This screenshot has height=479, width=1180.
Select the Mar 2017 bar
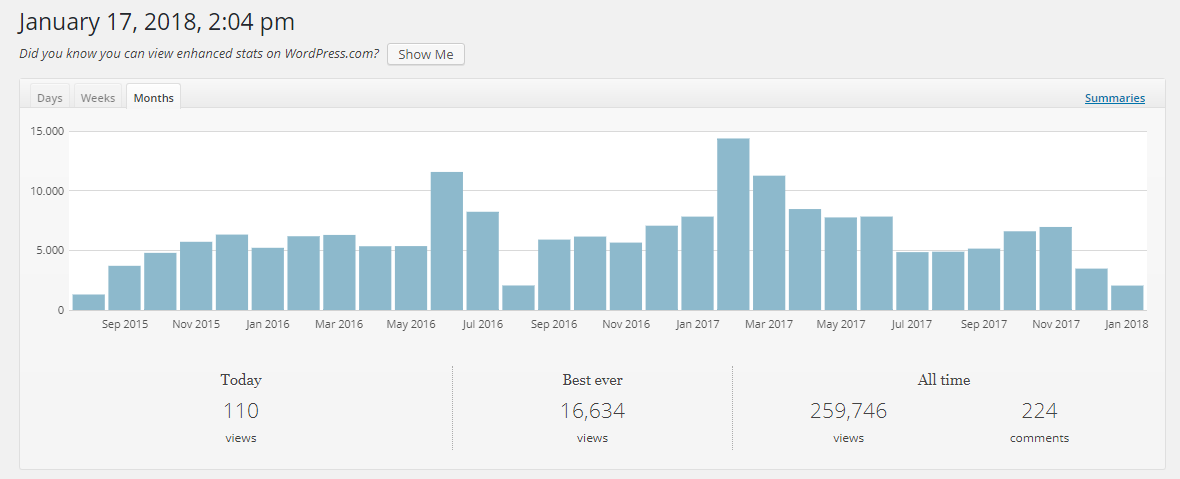769,243
